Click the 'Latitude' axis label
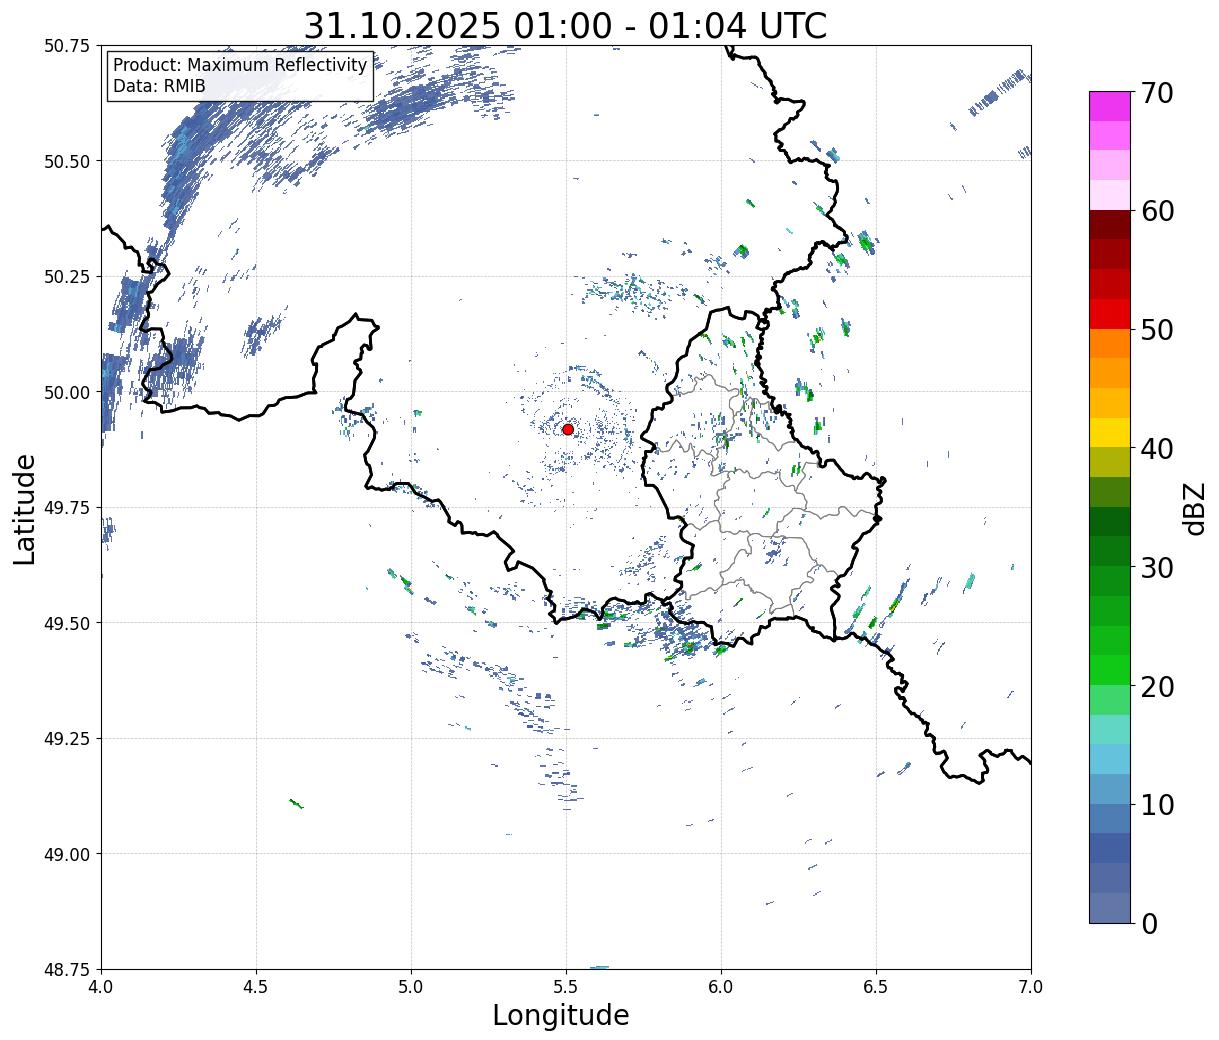The height and width of the screenshot is (1040, 1219). click(25, 508)
